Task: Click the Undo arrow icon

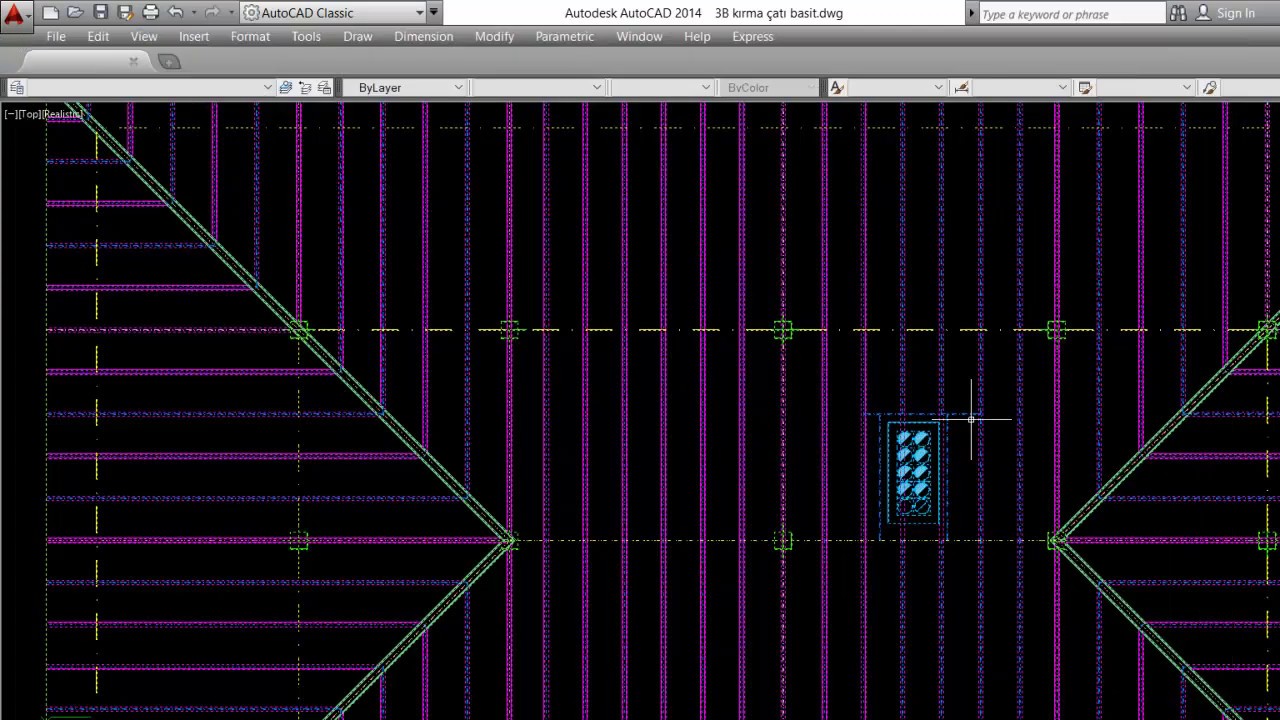Action: click(x=175, y=13)
